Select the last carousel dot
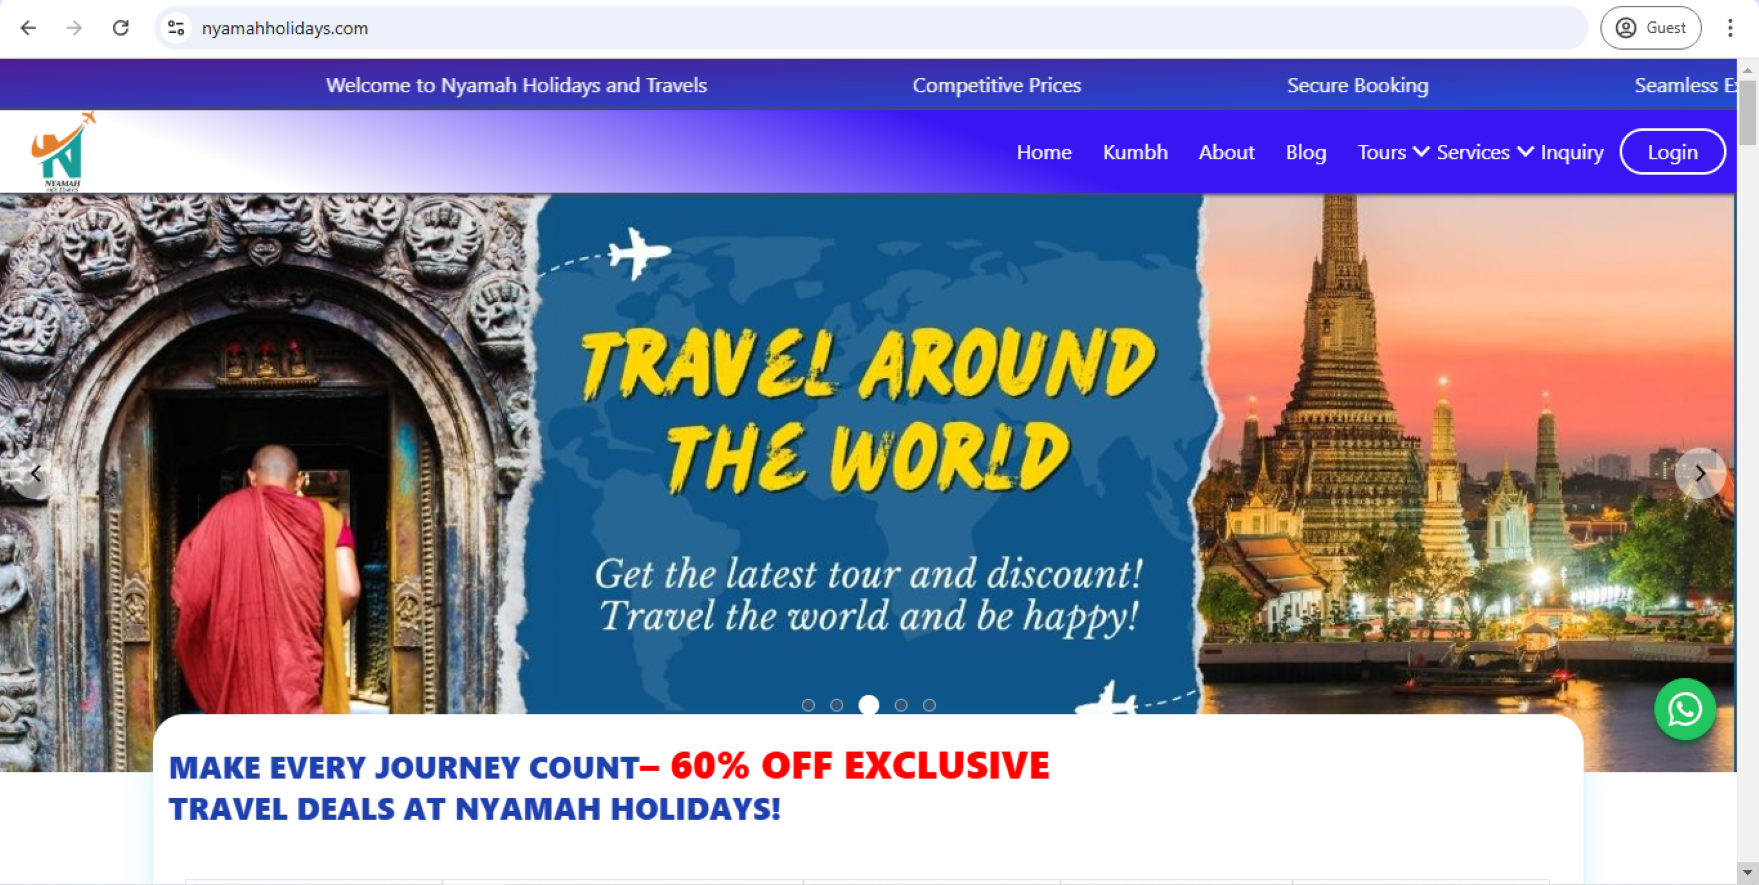The width and height of the screenshot is (1759, 885). click(x=929, y=705)
